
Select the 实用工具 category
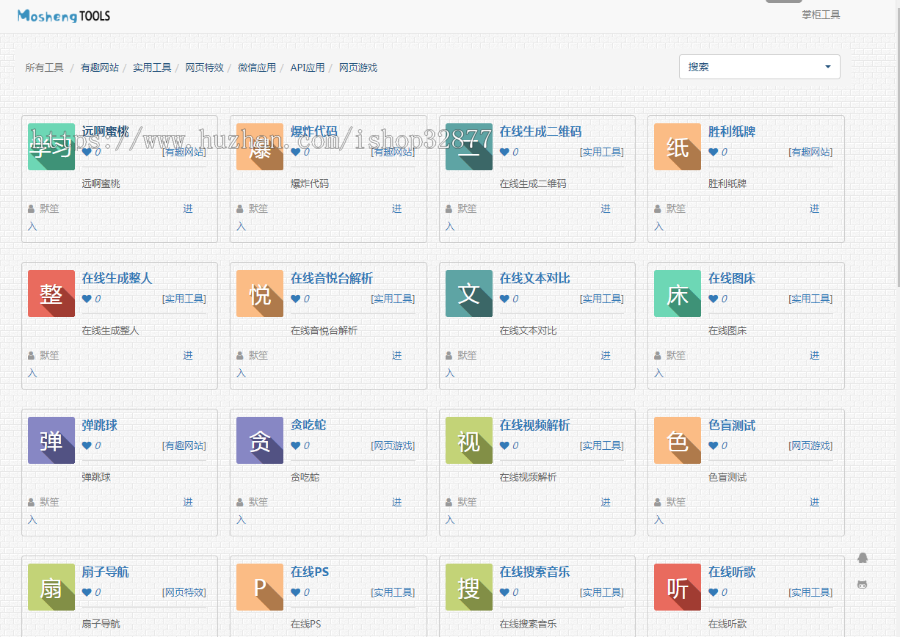coord(152,68)
